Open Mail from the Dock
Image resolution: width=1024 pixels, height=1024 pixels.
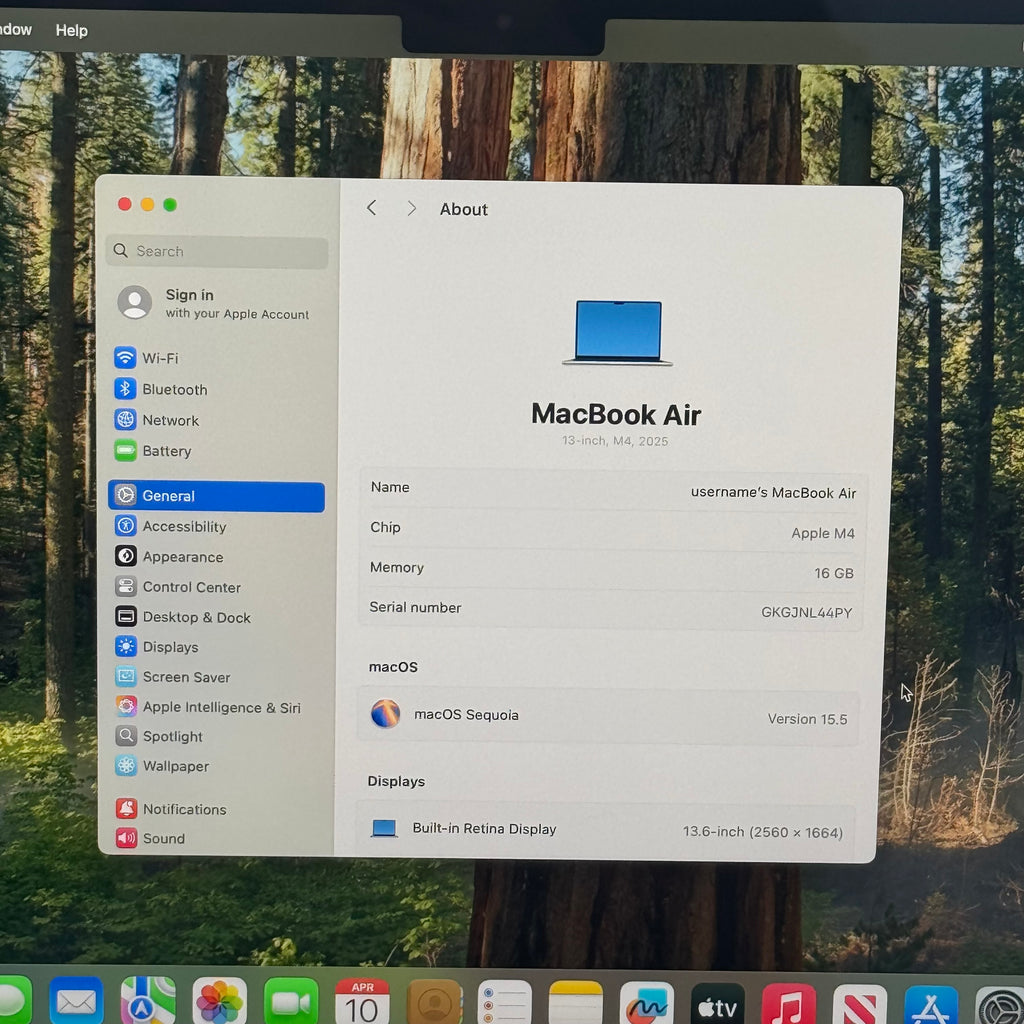pyautogui.click(x=76, y=1001)
